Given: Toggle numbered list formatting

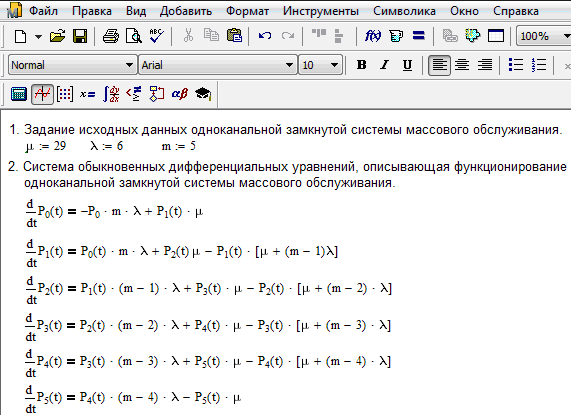Looking at the screenshot, I should tap(539, 65).
